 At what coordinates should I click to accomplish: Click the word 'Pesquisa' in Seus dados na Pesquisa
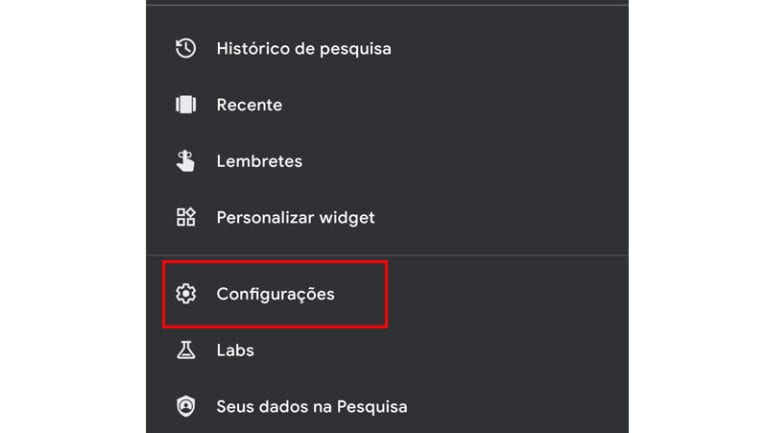(x=370, y=406)
